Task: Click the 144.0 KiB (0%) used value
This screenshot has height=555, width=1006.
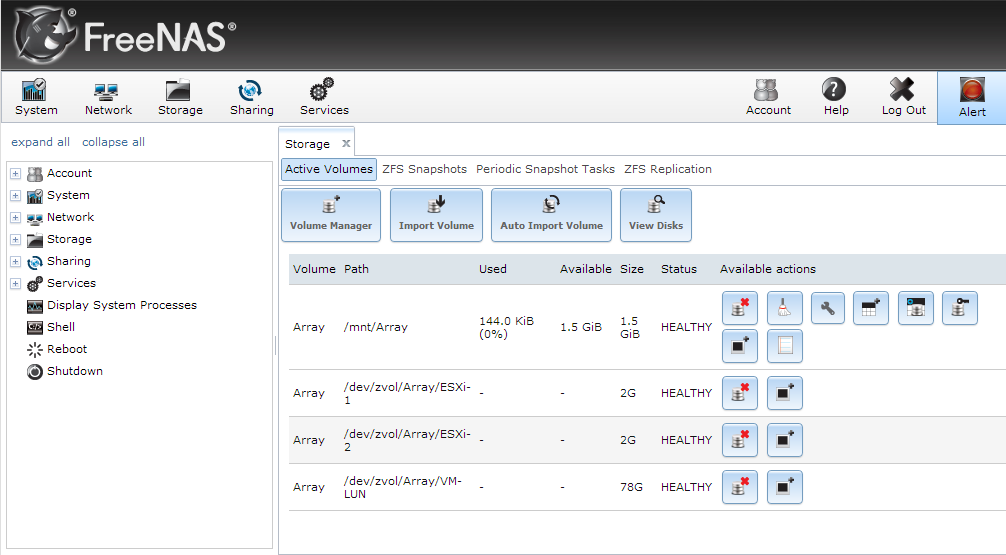Action: (506, 327)
